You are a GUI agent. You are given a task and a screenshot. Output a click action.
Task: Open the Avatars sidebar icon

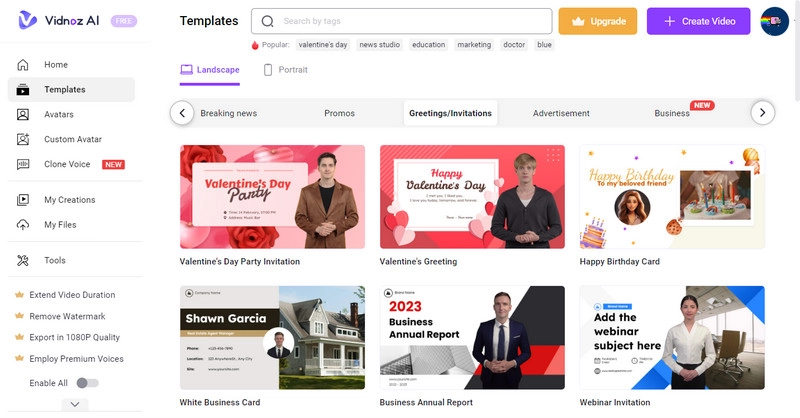pyautogui.click(x=23, y=114)
